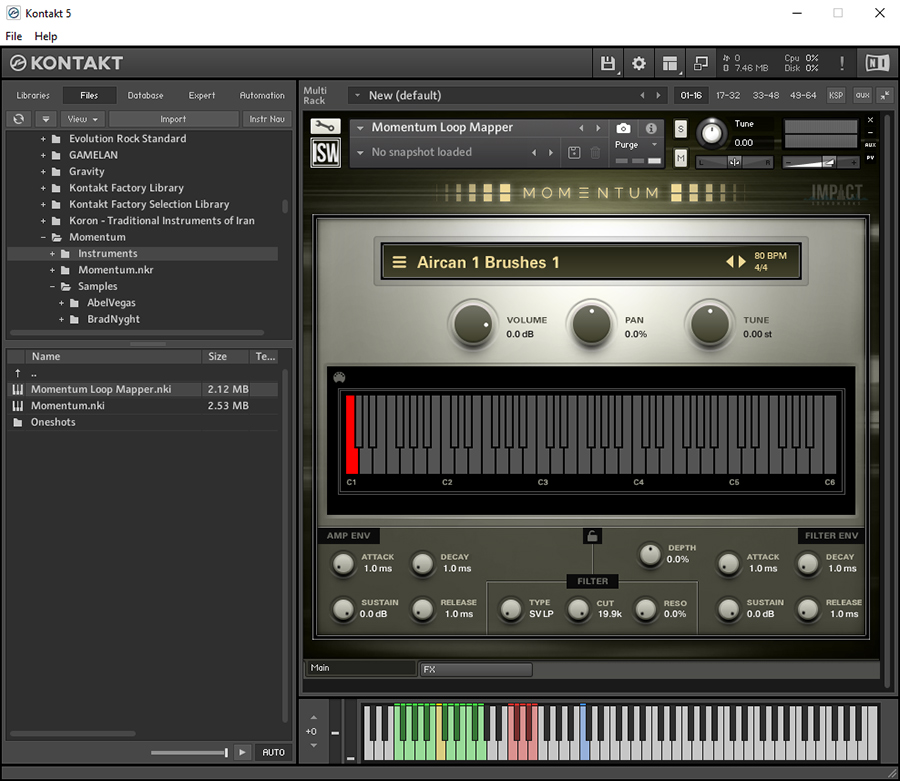The image size is (900, 781).
Task: Click the instrument pan slider
Action: tap(734, 163)
